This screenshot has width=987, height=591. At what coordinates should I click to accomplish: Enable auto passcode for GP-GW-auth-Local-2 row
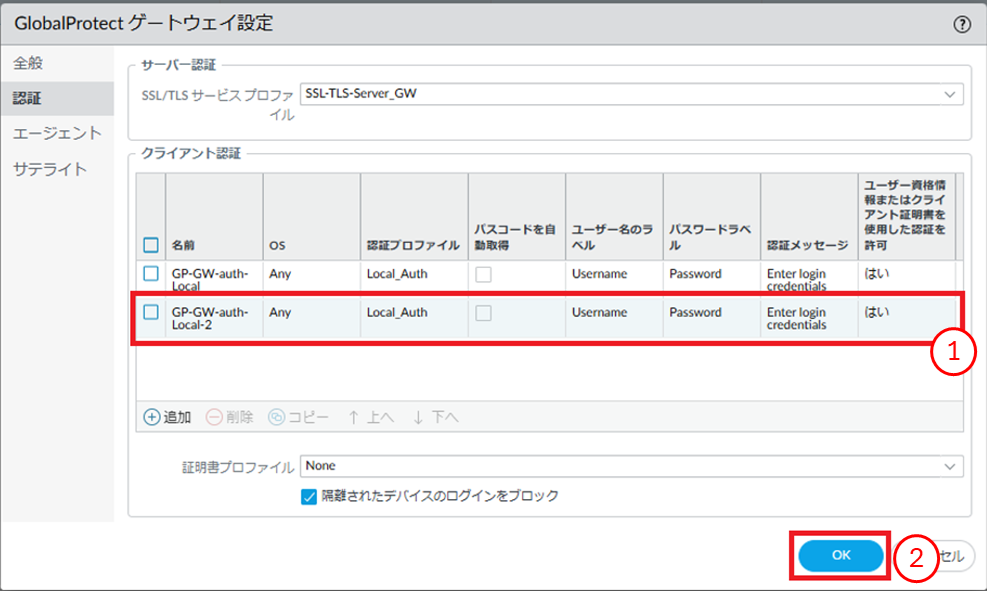(483, 313)
